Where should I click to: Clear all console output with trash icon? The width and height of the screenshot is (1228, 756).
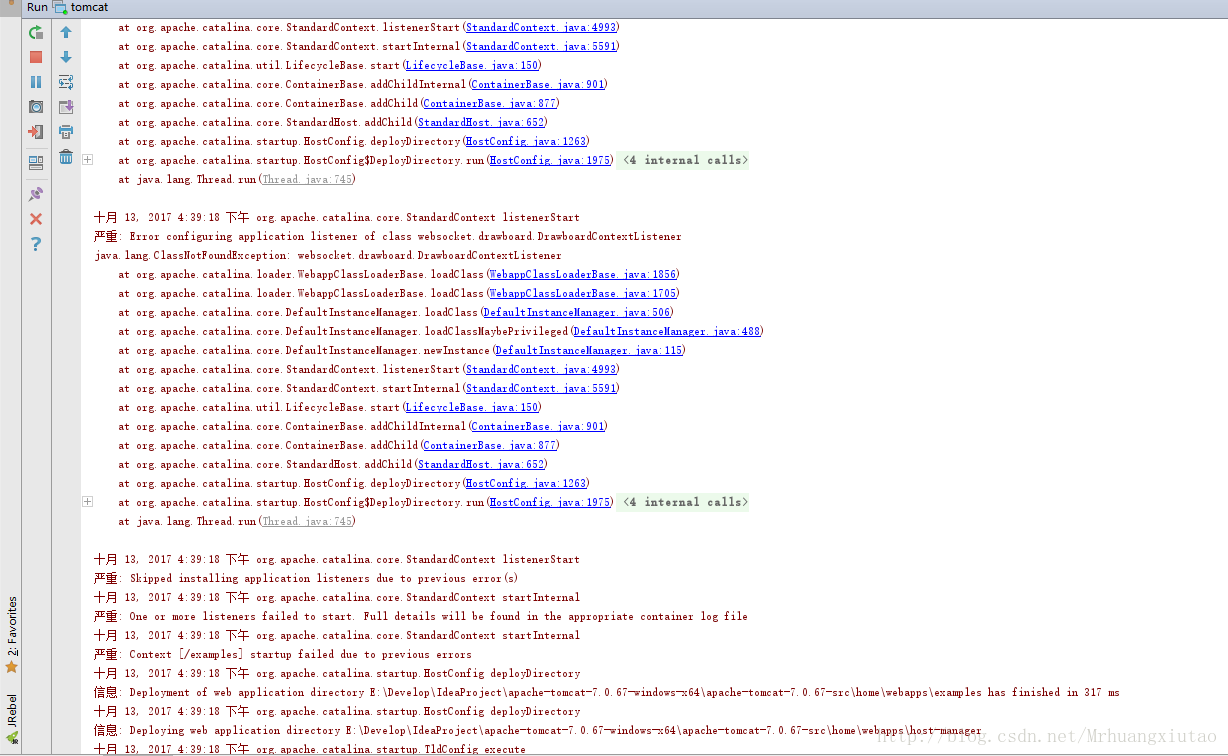(x=66, y=157)
